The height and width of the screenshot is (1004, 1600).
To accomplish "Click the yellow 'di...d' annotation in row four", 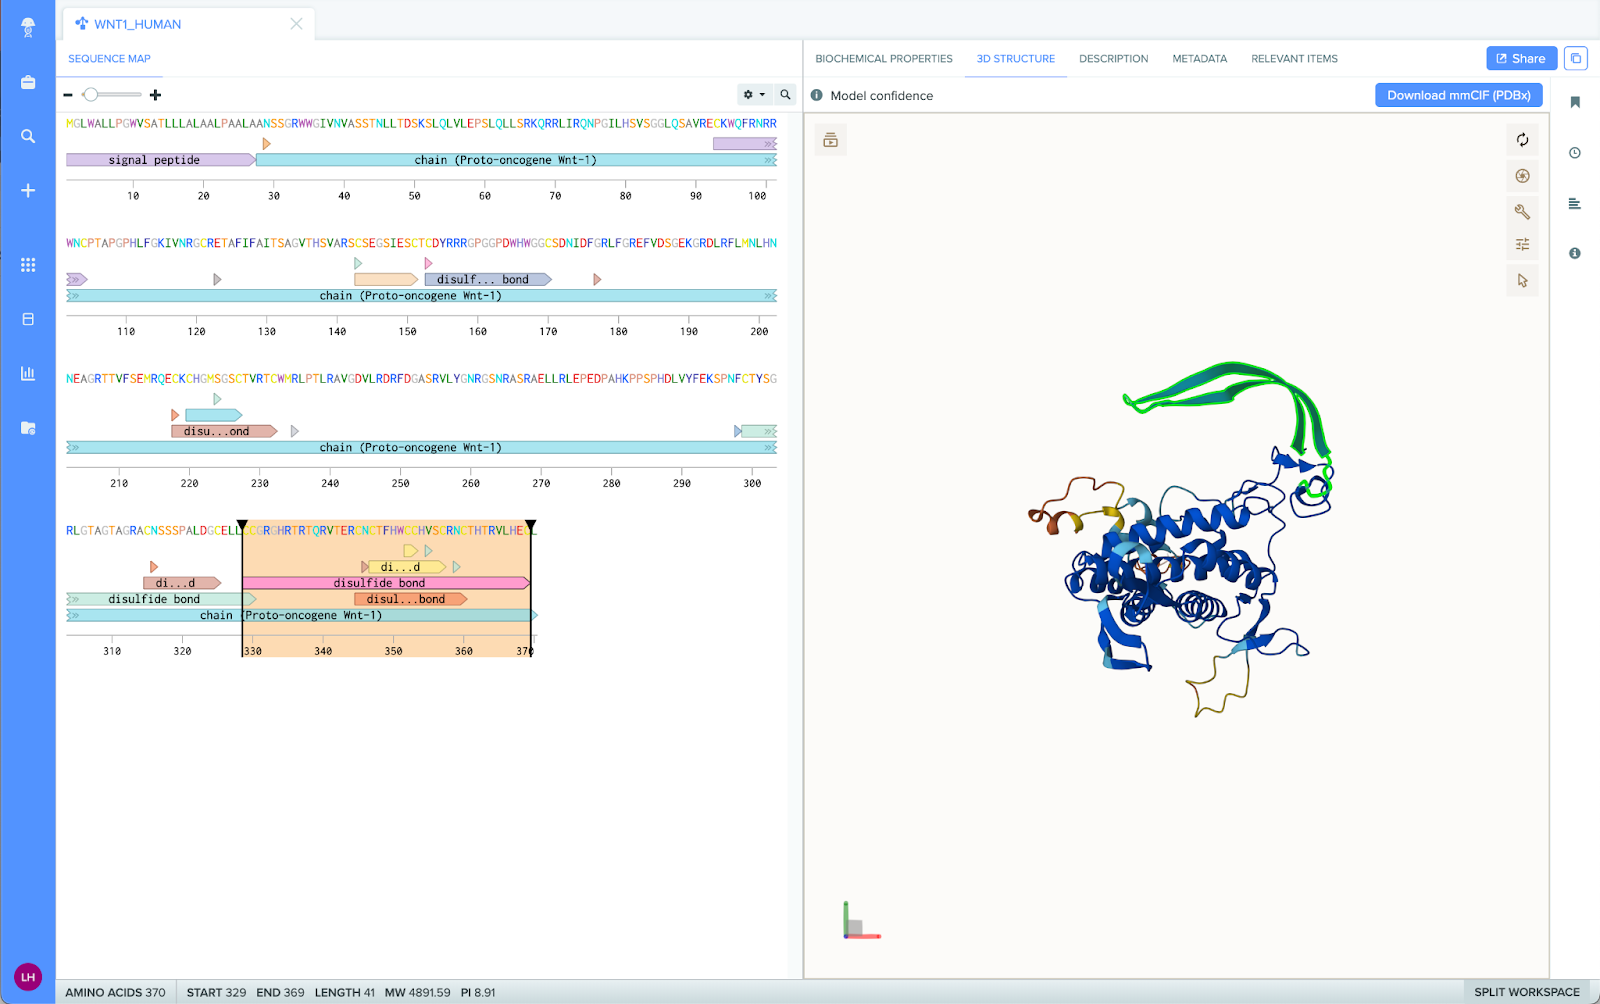I will tap(406, 567).
